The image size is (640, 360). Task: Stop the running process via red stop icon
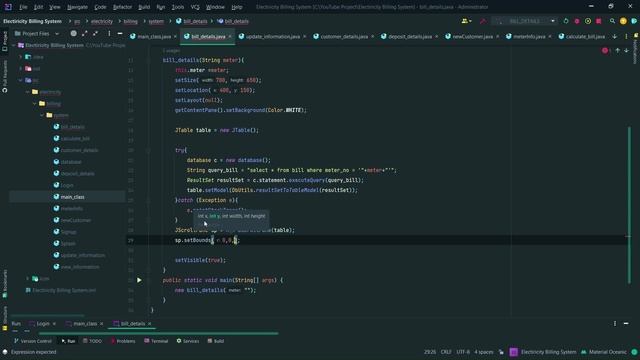click(x=599, y=21)
